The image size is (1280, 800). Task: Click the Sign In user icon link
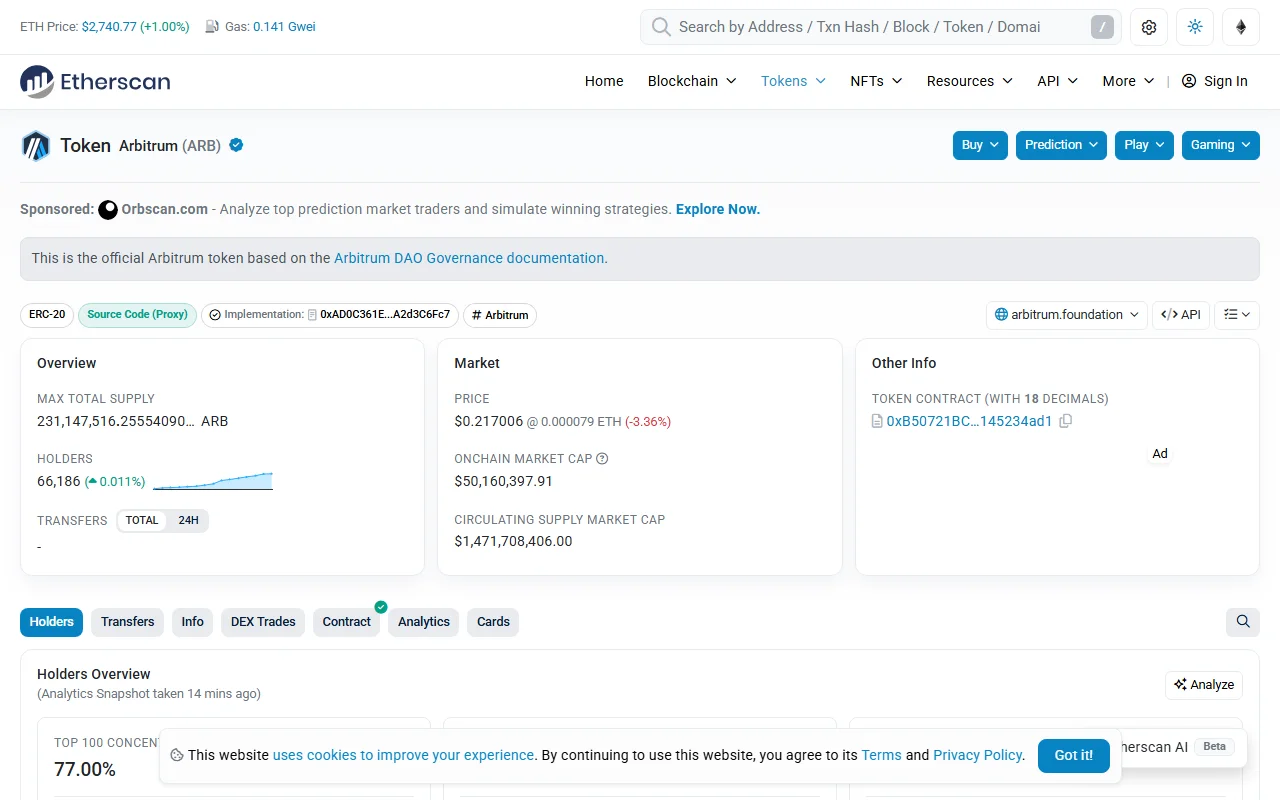click(x=1214, y=81)
